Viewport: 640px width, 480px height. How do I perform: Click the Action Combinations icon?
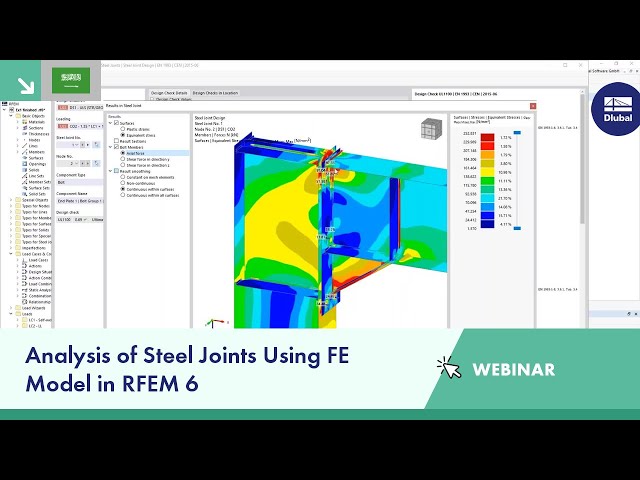click(x=24, y=278)
